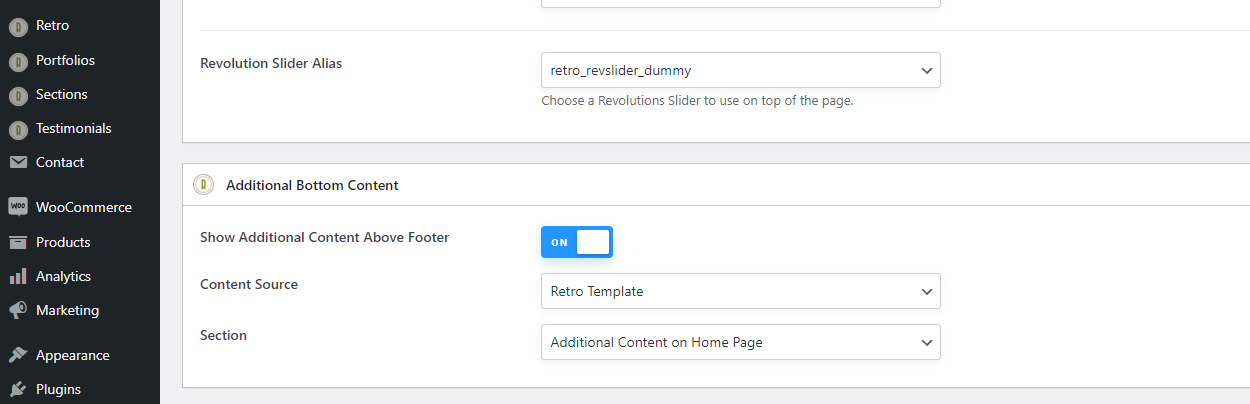
Task: Click the Products archive icon
Action: pyautogui.click(x=18, y=242)
